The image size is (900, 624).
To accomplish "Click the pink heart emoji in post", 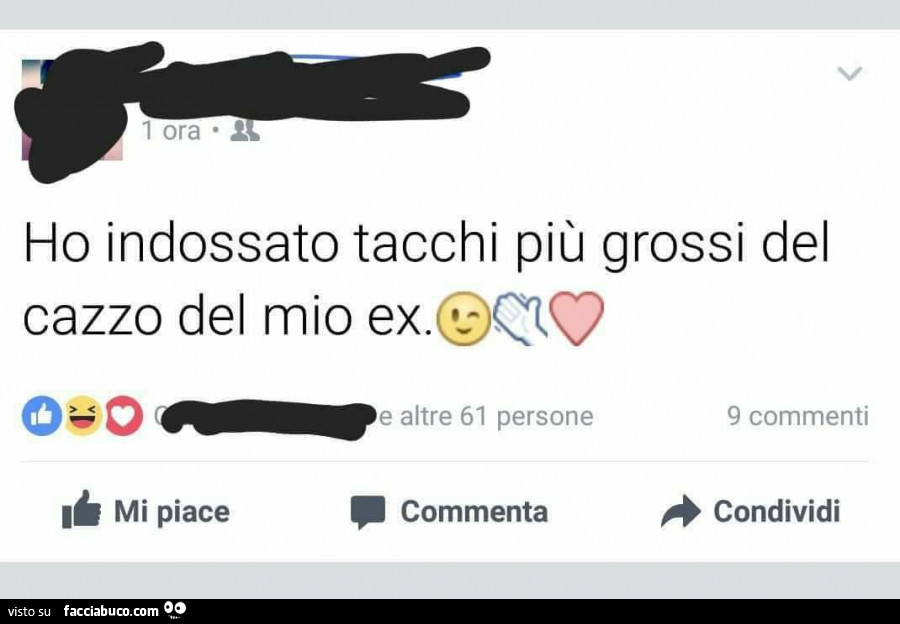I will (577, 318).
